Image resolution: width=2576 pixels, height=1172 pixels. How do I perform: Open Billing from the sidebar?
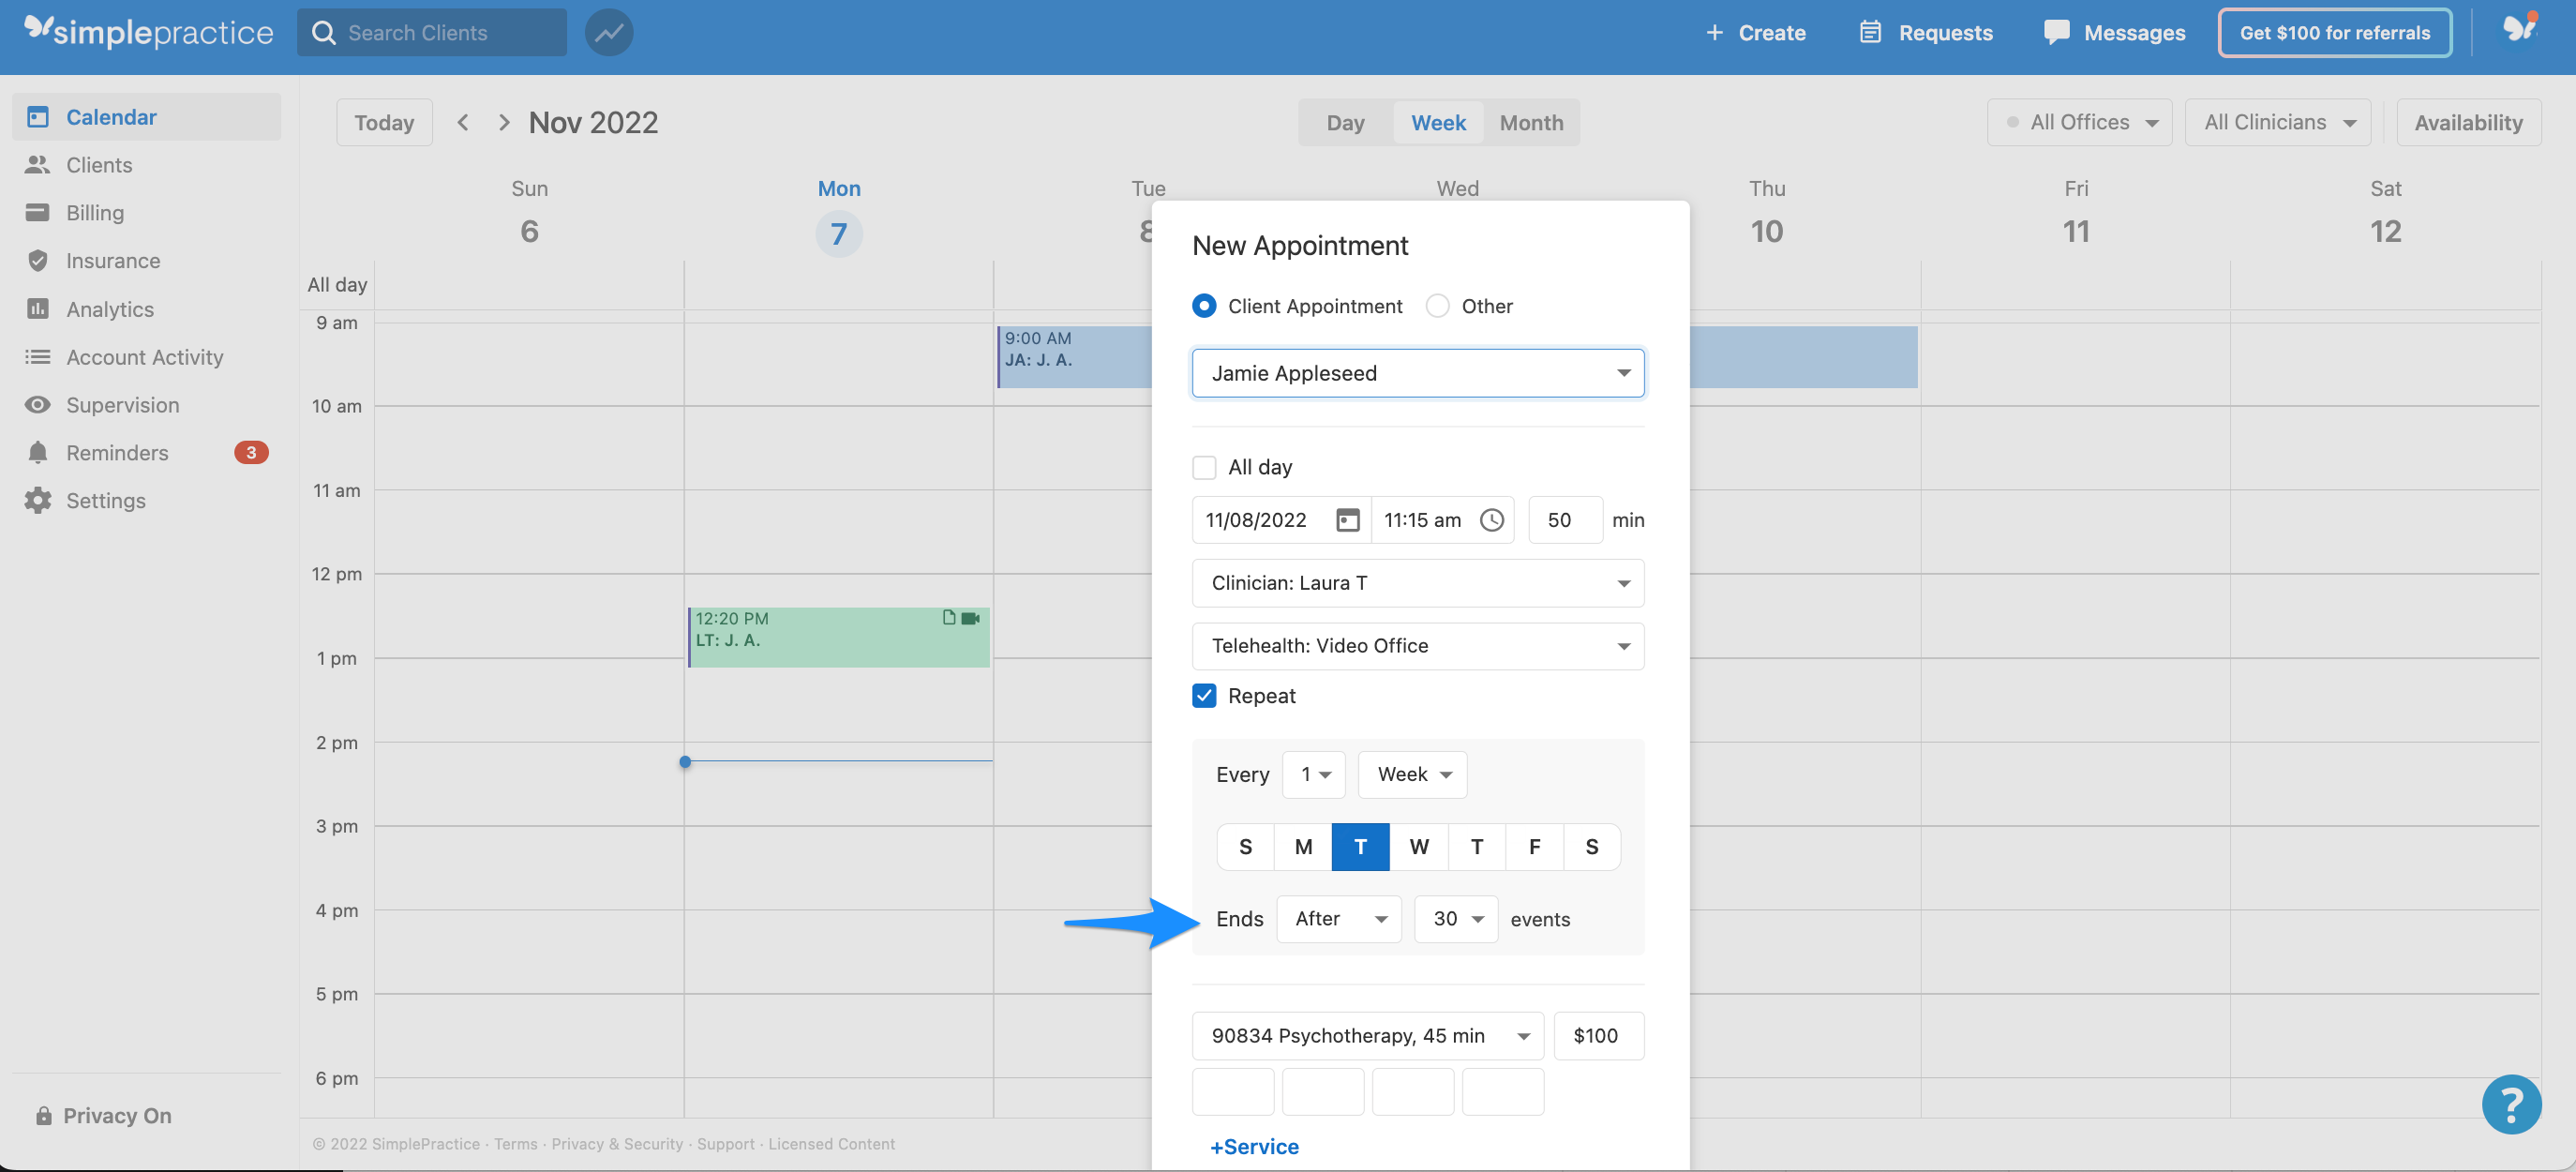coord(37,212)
